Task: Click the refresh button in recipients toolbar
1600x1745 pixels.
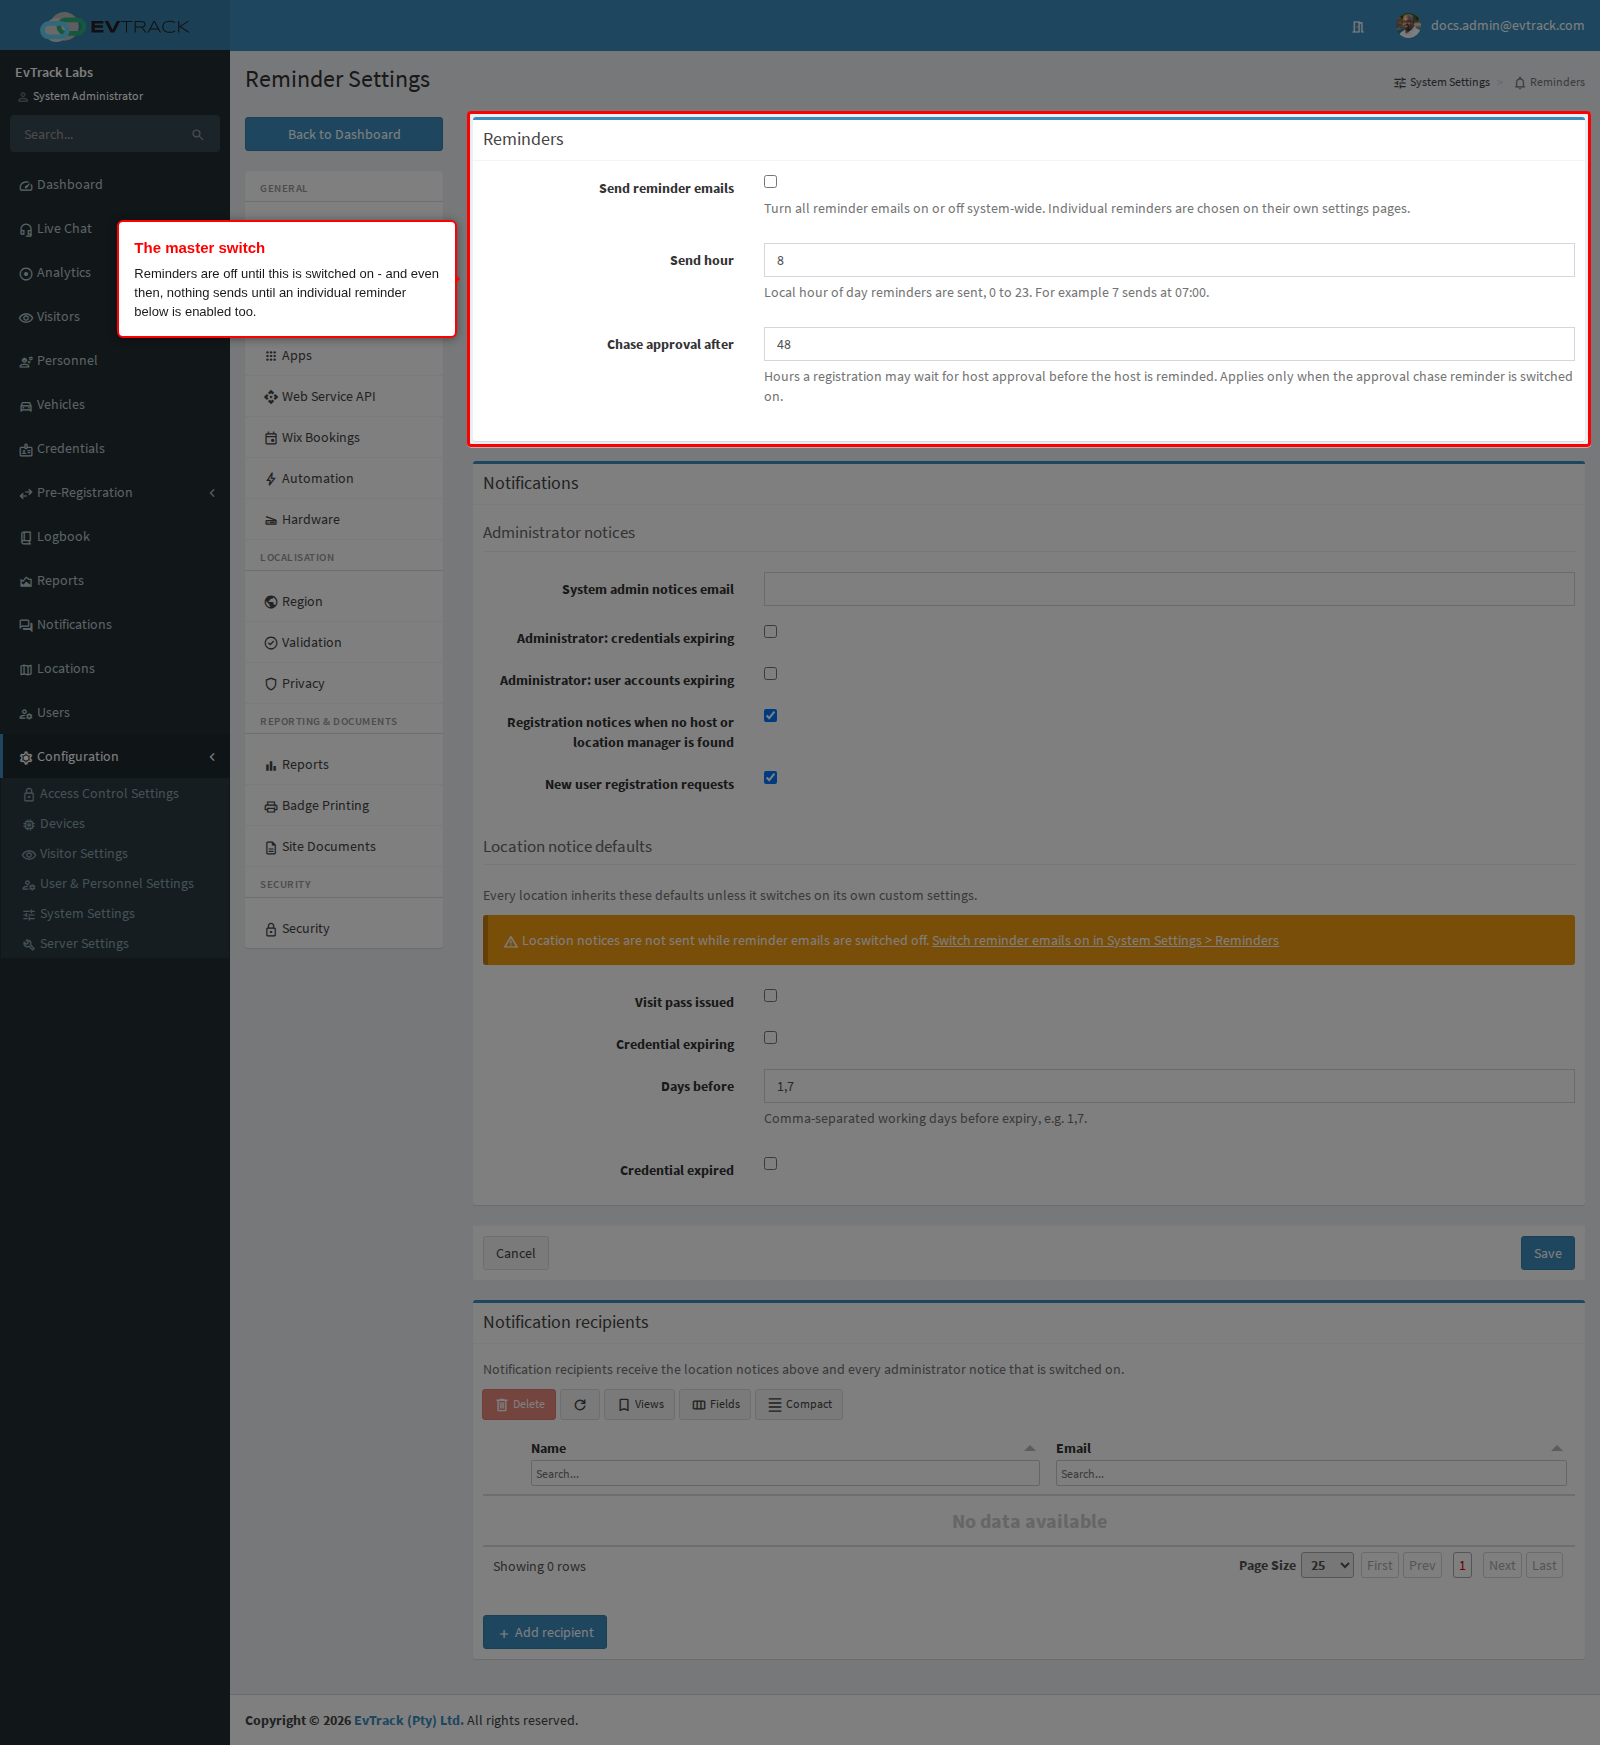Action: 580,1404
